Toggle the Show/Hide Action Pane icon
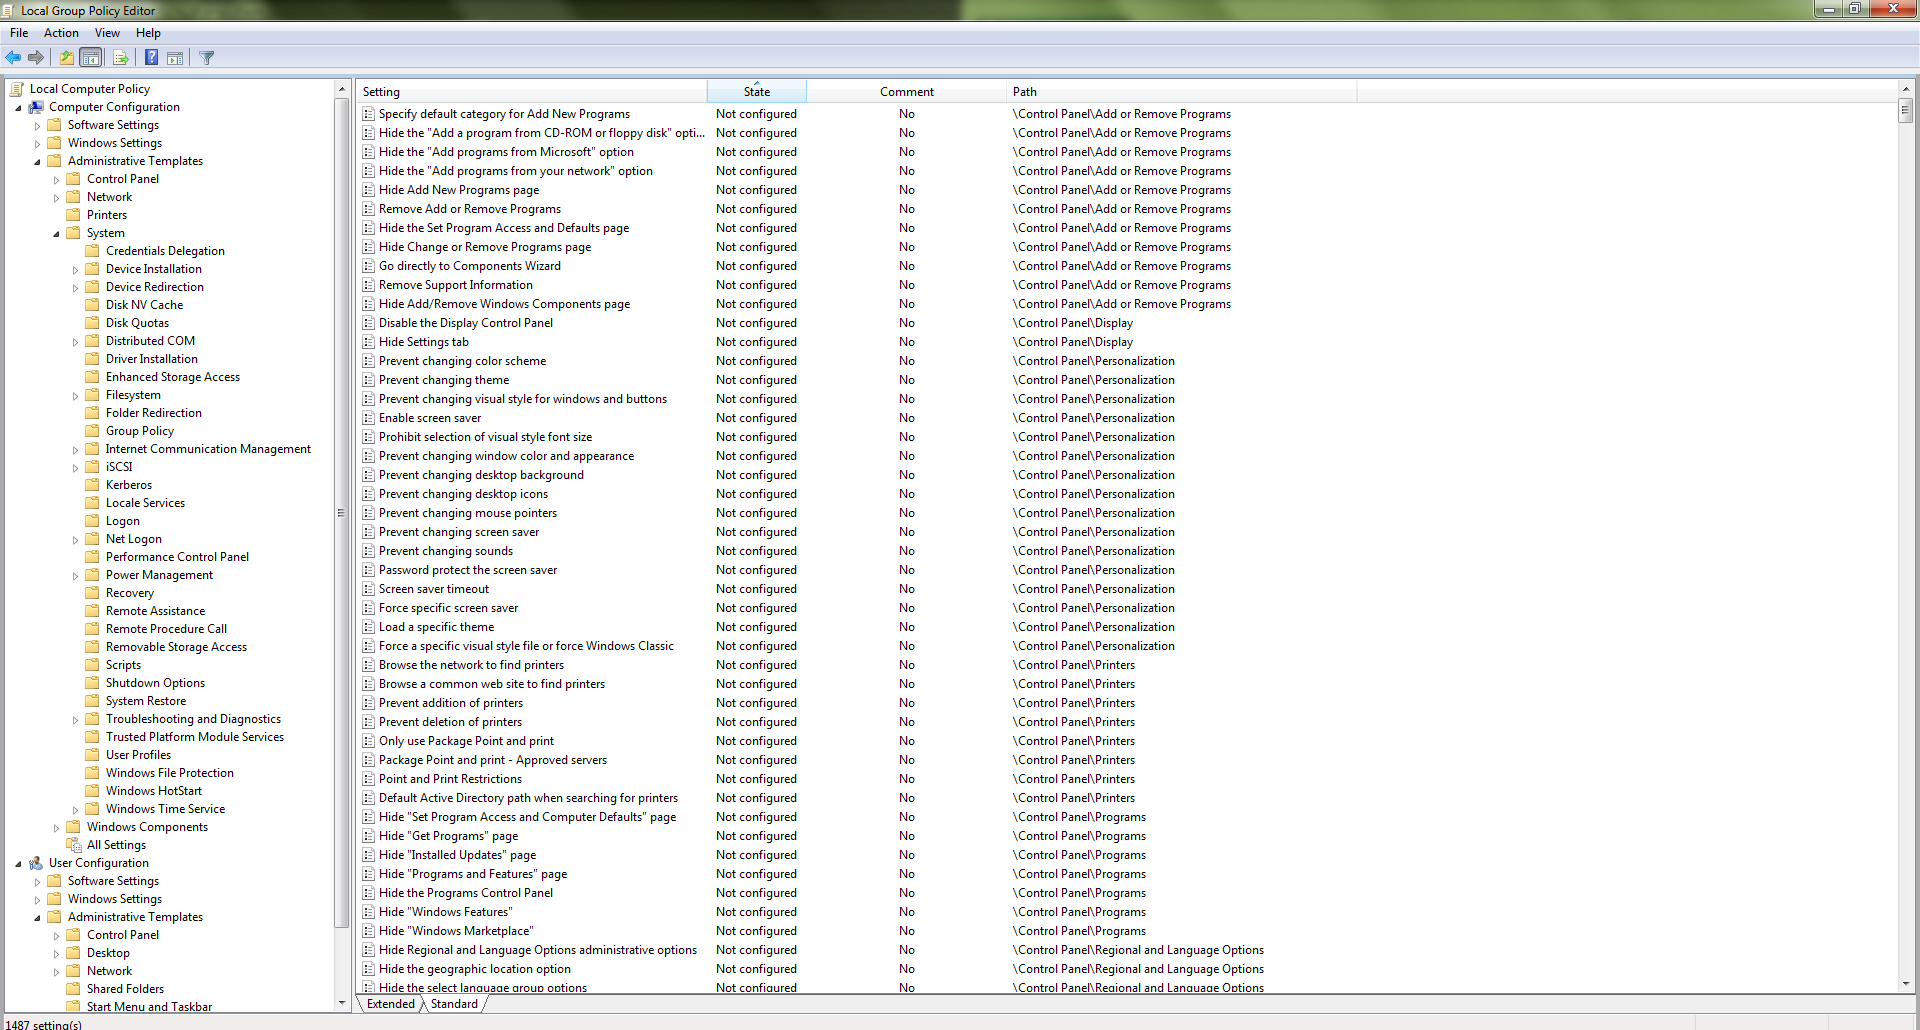The height and width of the screenshot is (1030, 1920). (175, 58)
